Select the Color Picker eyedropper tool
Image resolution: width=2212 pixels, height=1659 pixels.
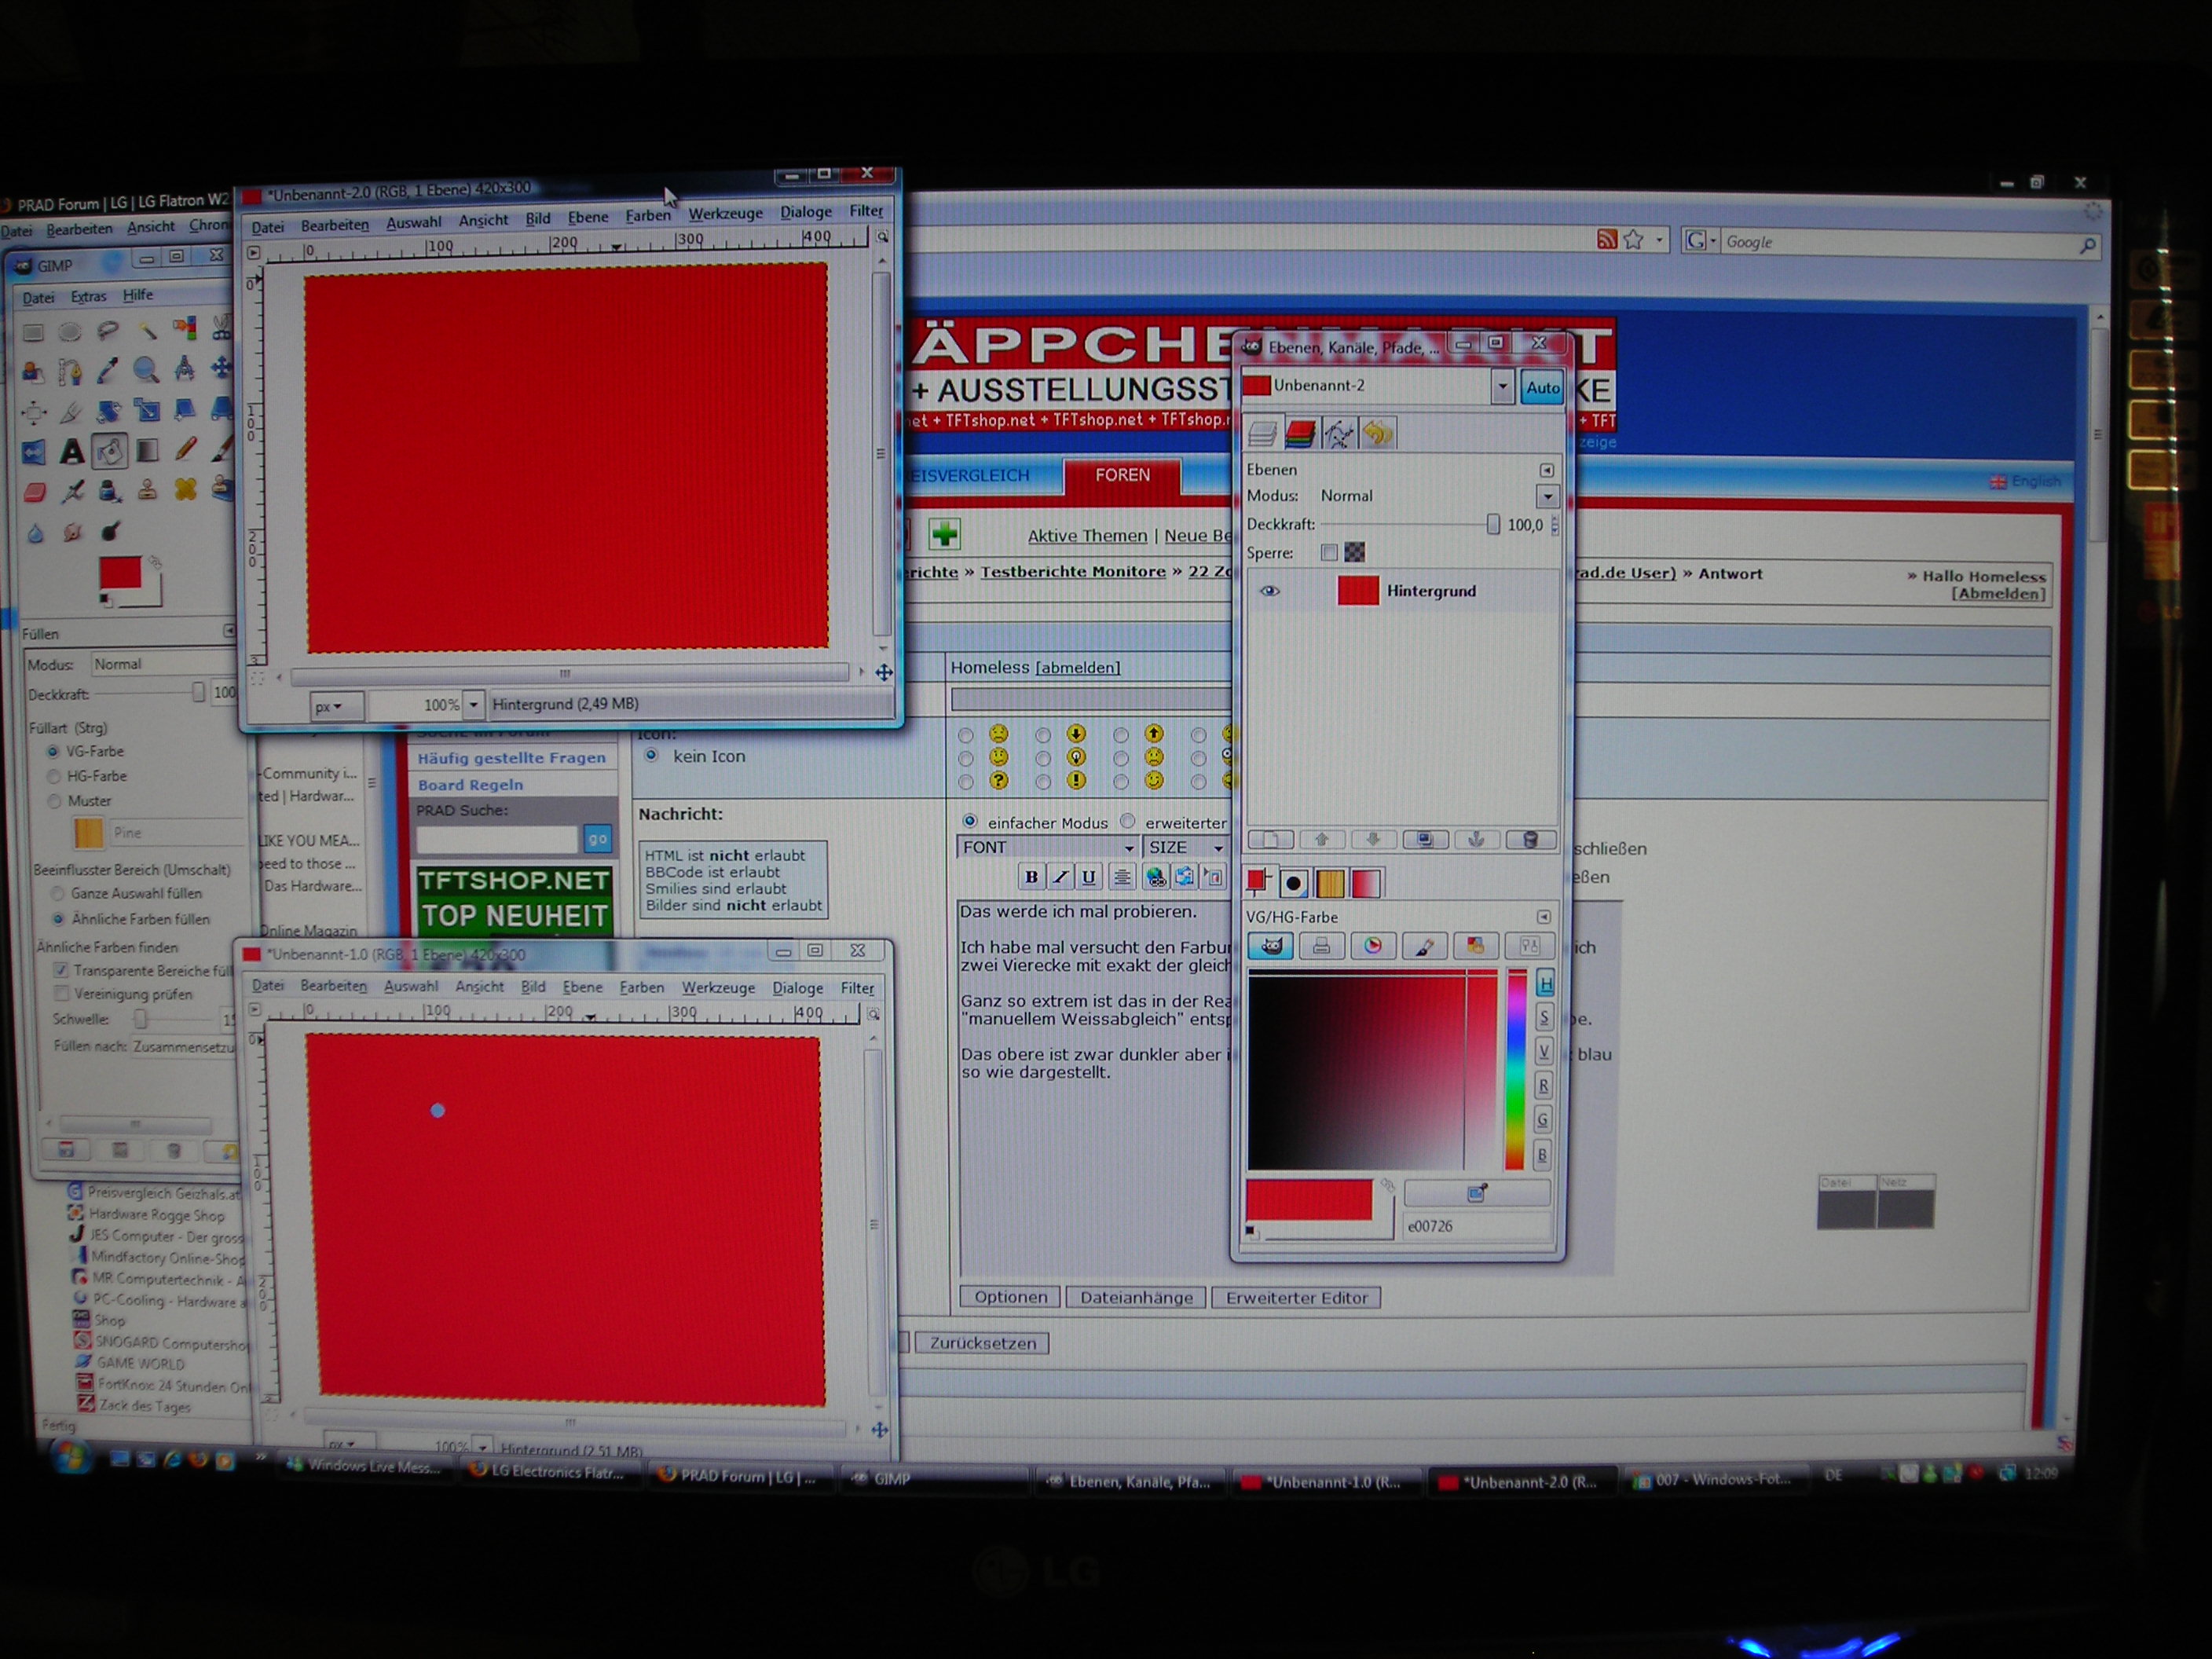[107, 372]
